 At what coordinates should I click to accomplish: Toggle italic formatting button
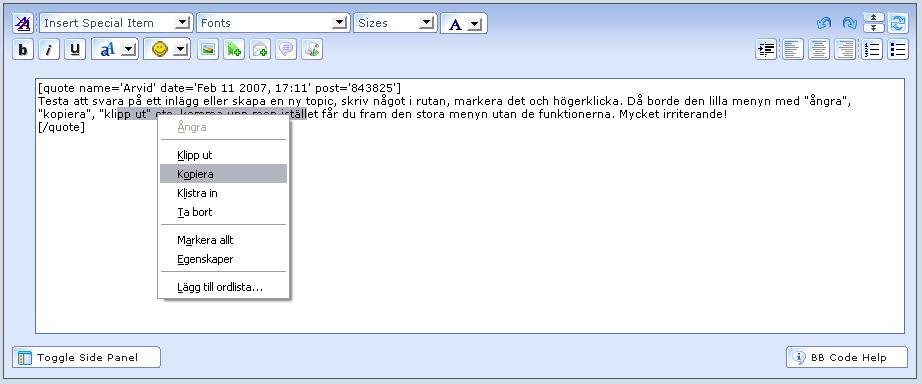click(x=49, y=50)
